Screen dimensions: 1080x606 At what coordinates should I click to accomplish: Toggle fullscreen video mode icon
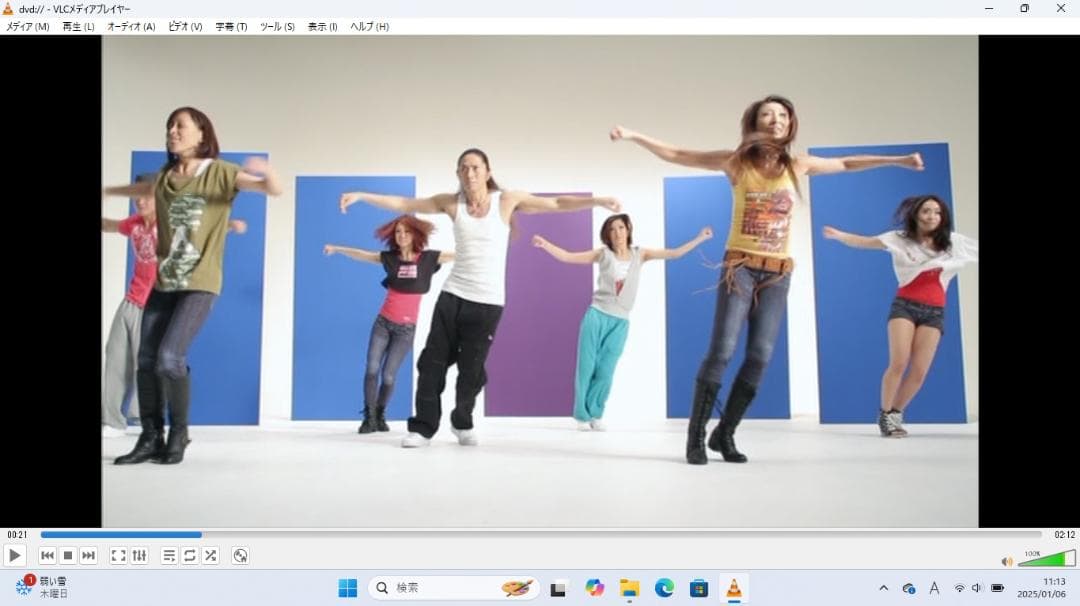pos(118,555)
